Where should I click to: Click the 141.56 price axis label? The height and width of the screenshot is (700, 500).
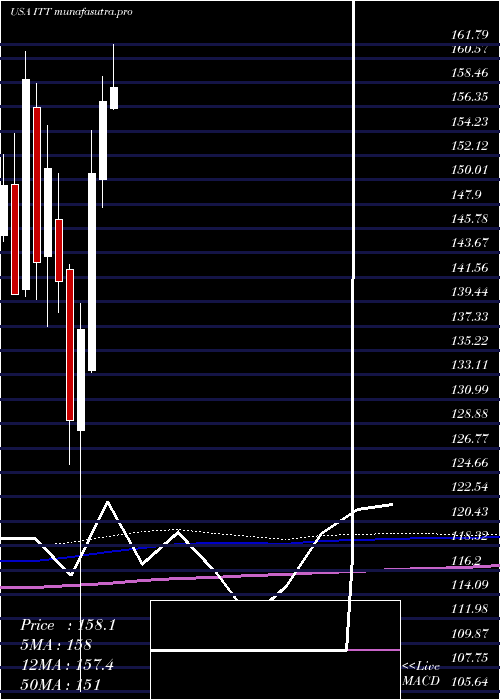[468, 268]
